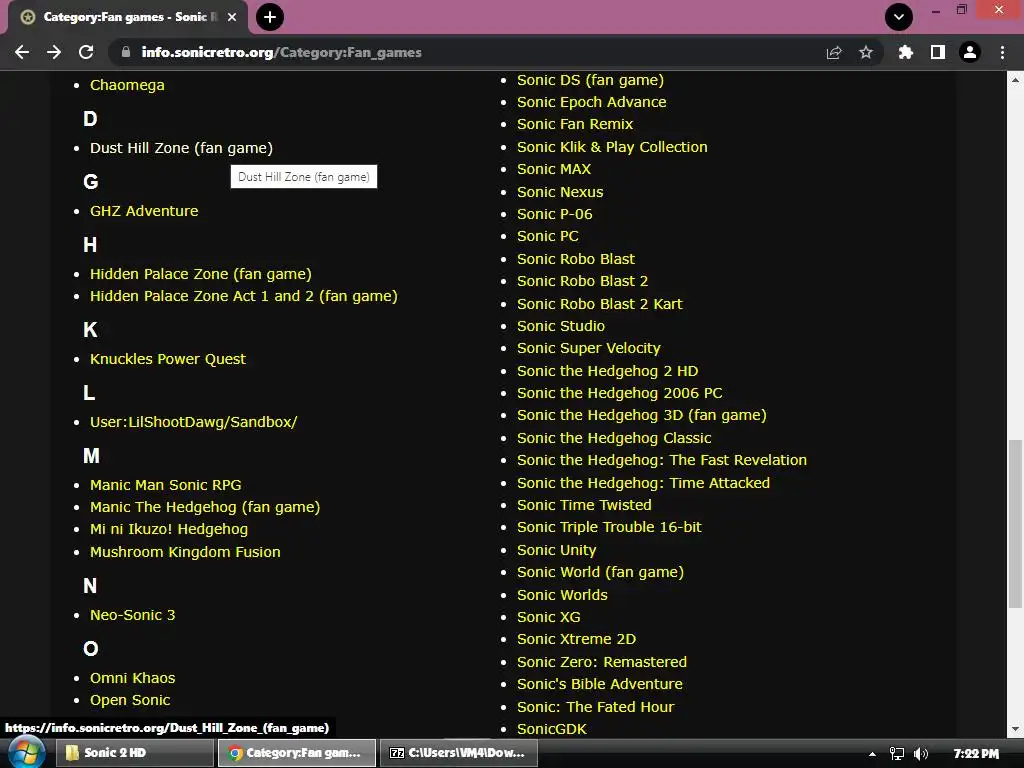
Task: Open the taskbar clock
Action: [x=976, y=754]
